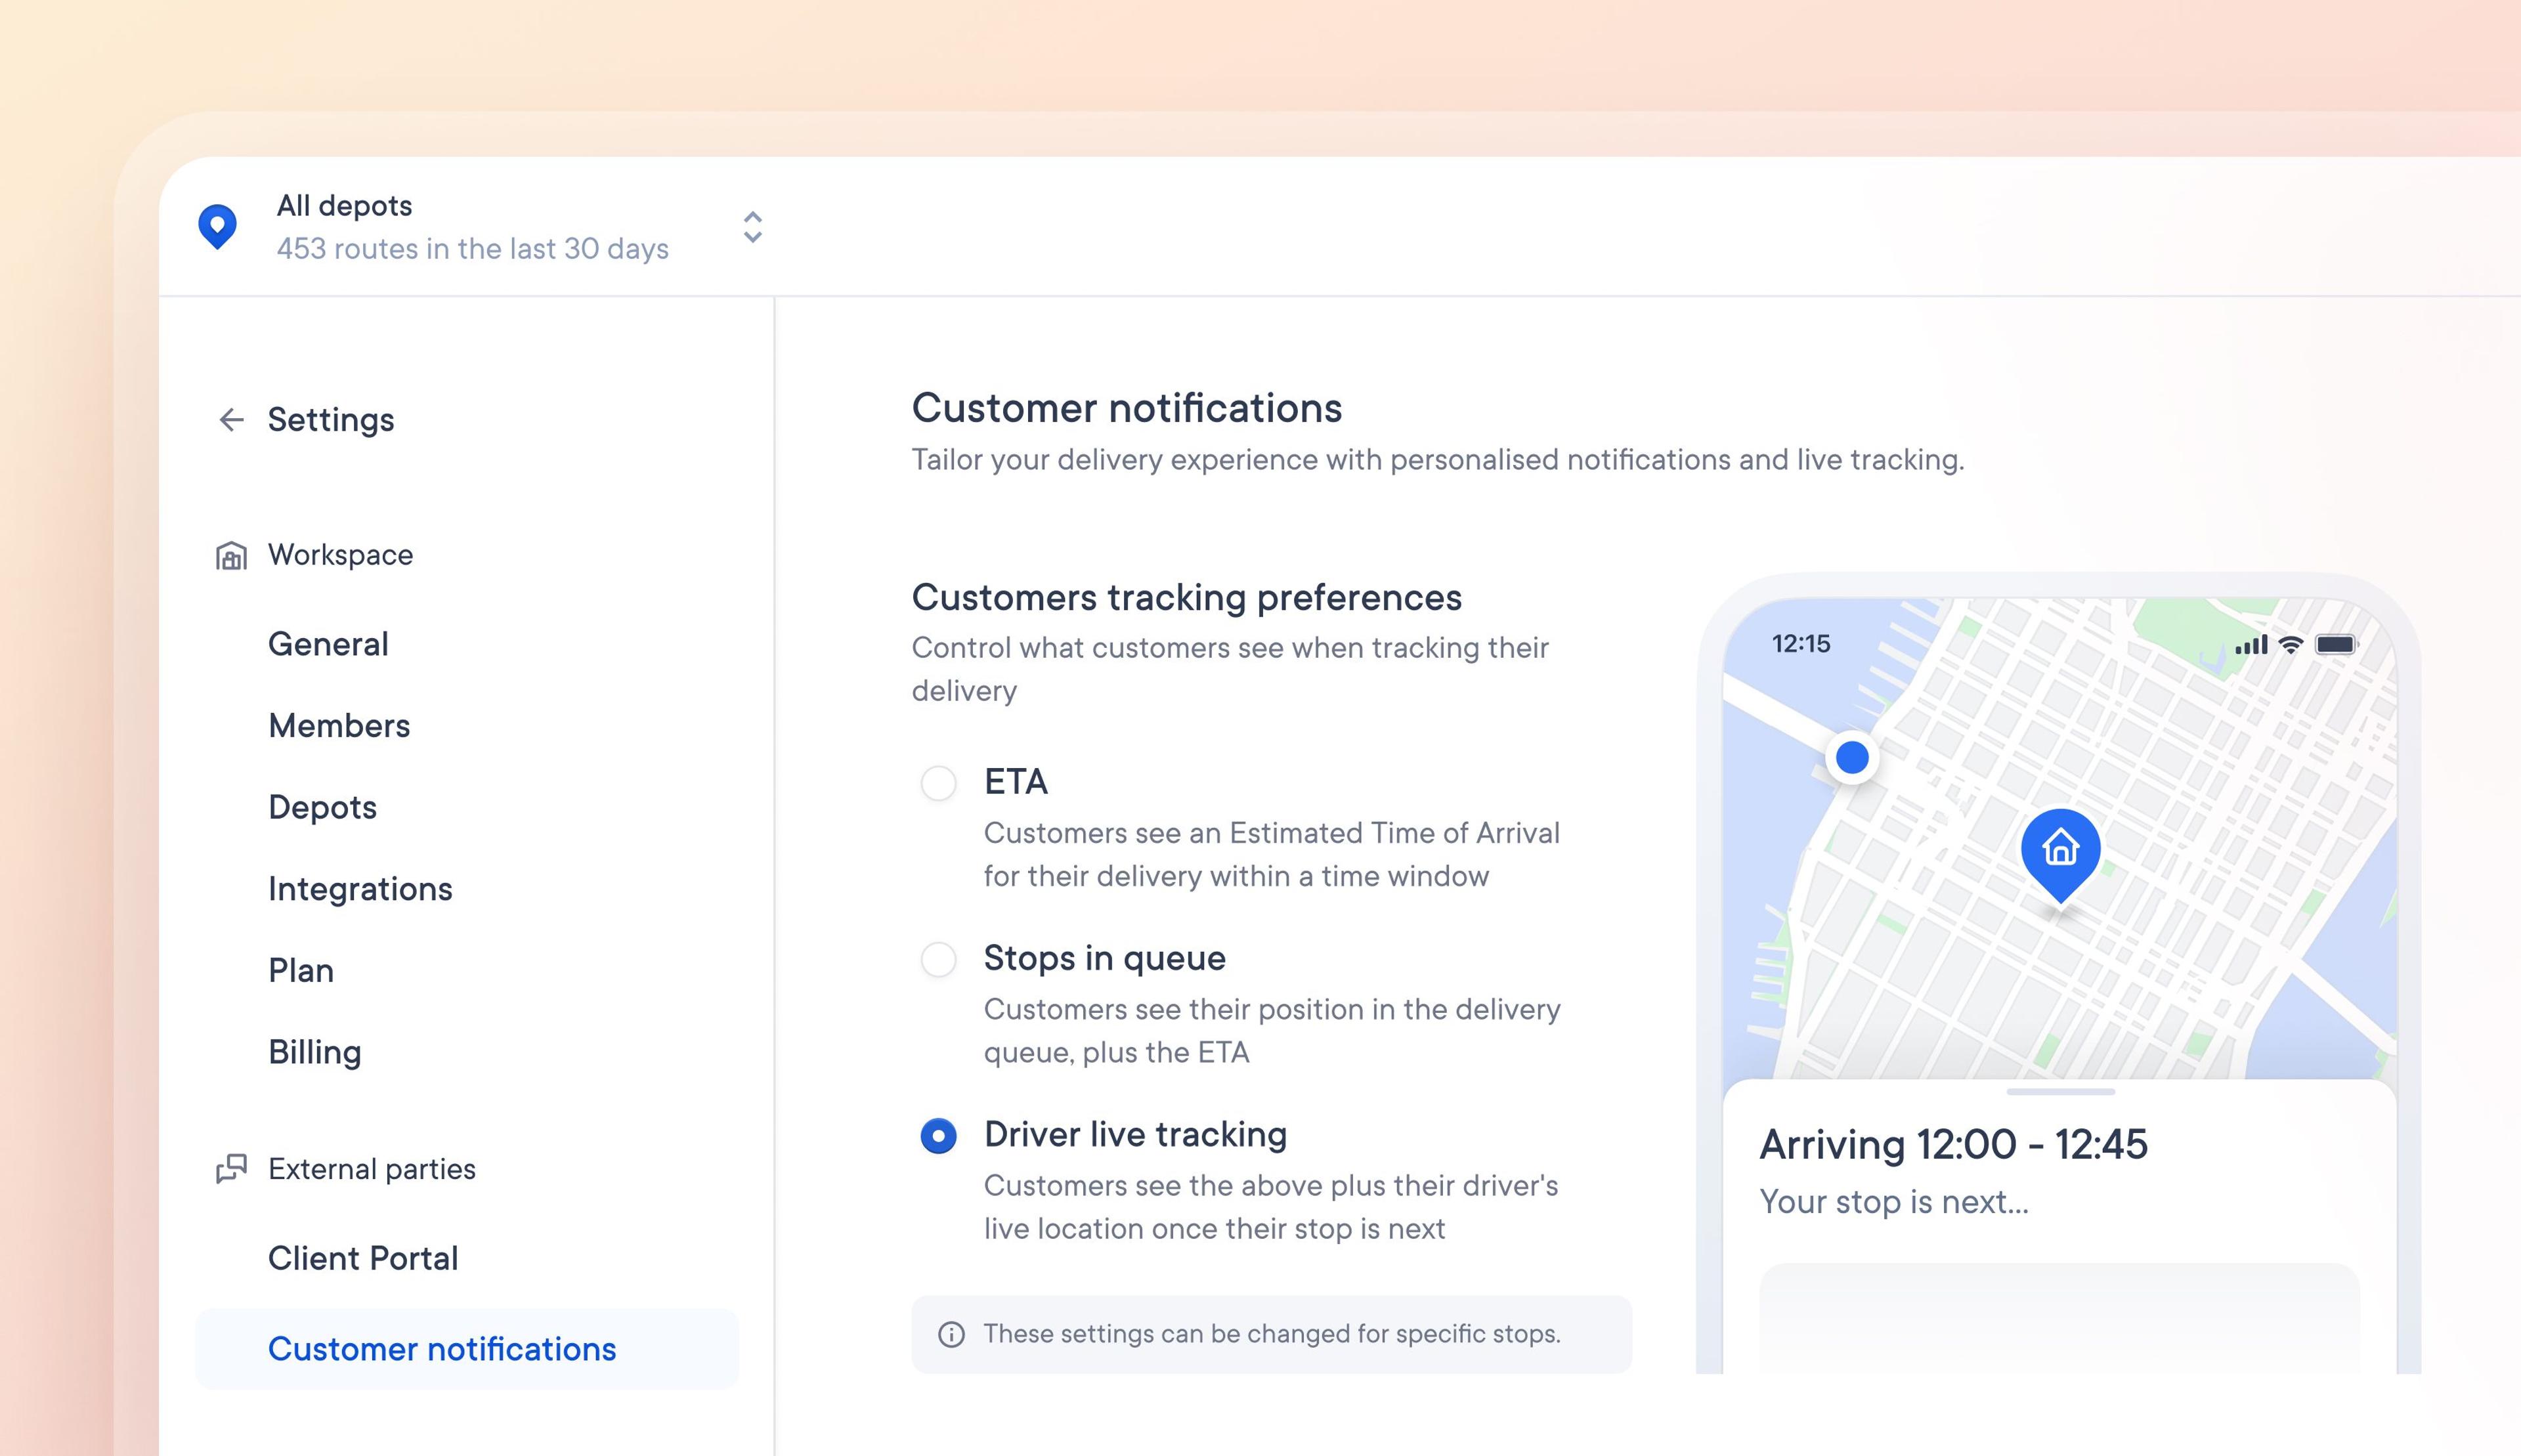Click the External parties icon
This screenshot has width=2521, height=1456.
click(231, 1168)
